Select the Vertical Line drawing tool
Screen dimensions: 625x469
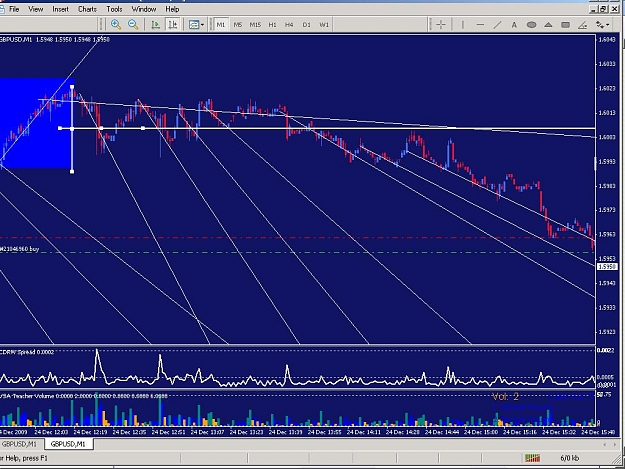click(x=463, y=25)
